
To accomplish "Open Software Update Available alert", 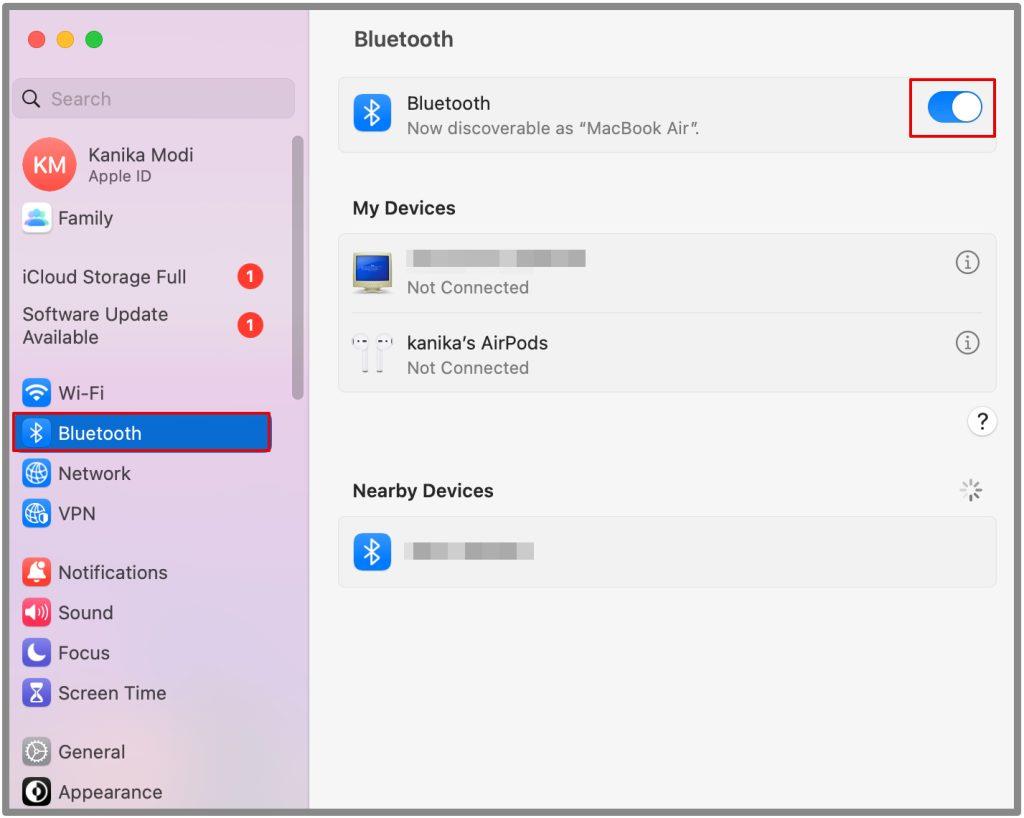I will coord(142,326).
